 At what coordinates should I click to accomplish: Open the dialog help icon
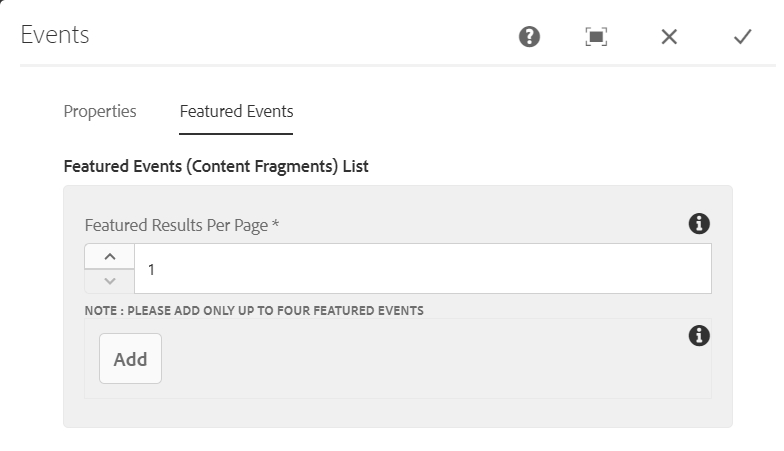pyautogui.click(x=529, y=36)
